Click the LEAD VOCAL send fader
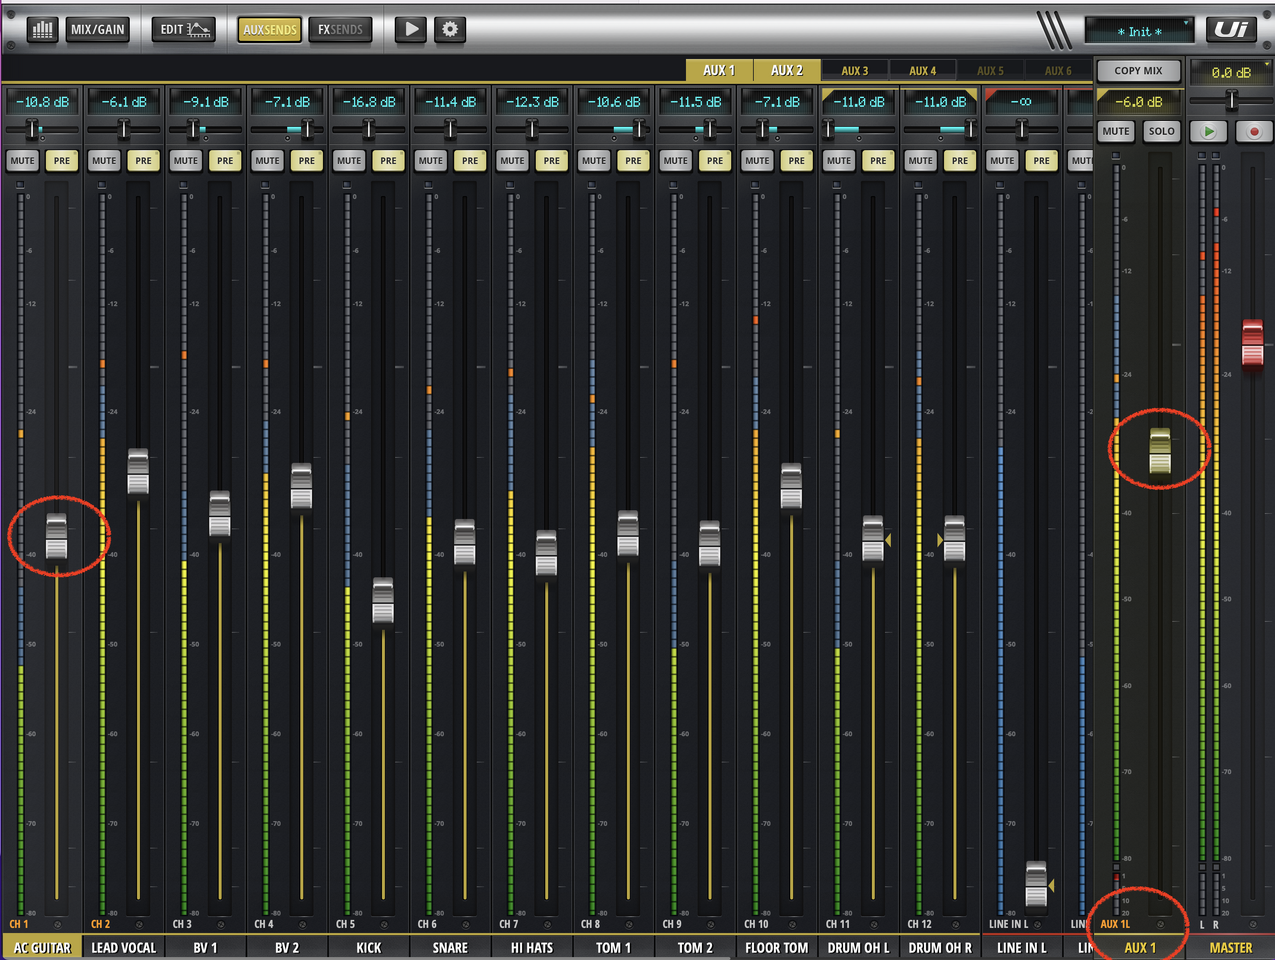This screenshot has width=1275, height=960. (138, 472)
